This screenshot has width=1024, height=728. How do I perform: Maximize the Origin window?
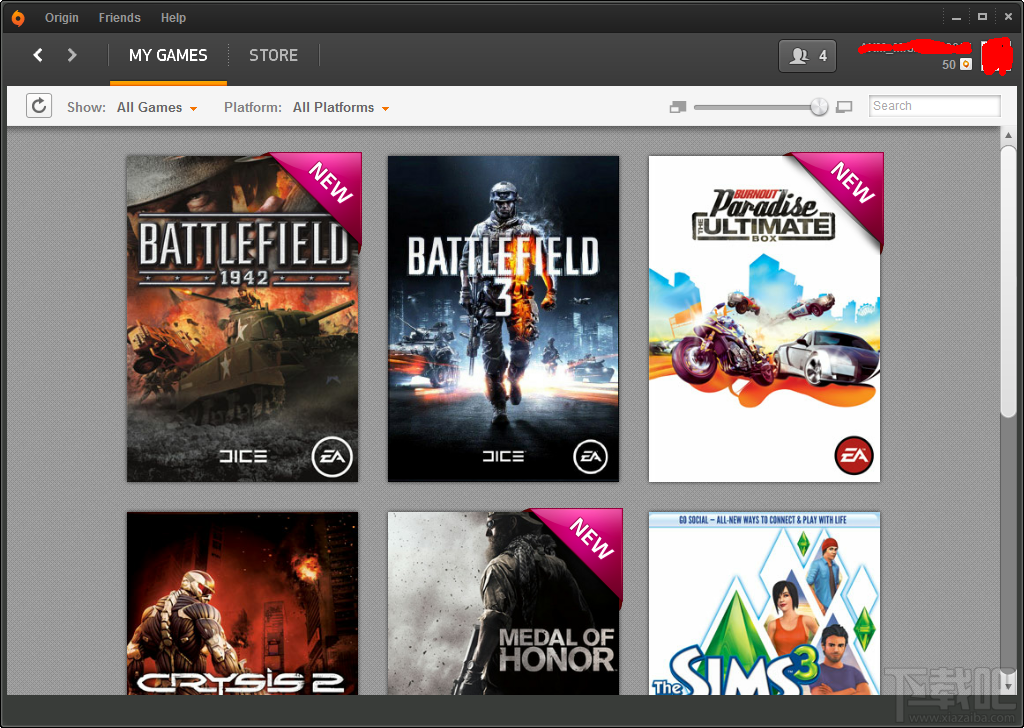(982, 17)
